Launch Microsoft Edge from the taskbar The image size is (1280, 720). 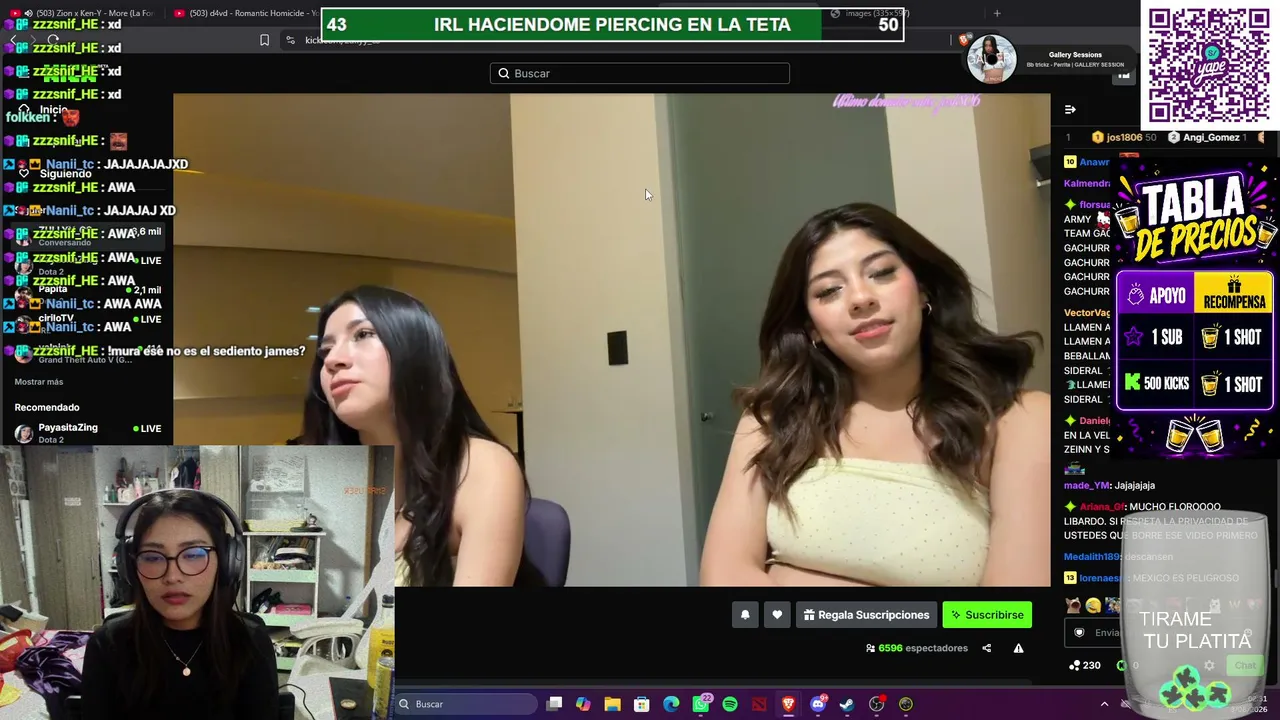(x=671, y=704)
